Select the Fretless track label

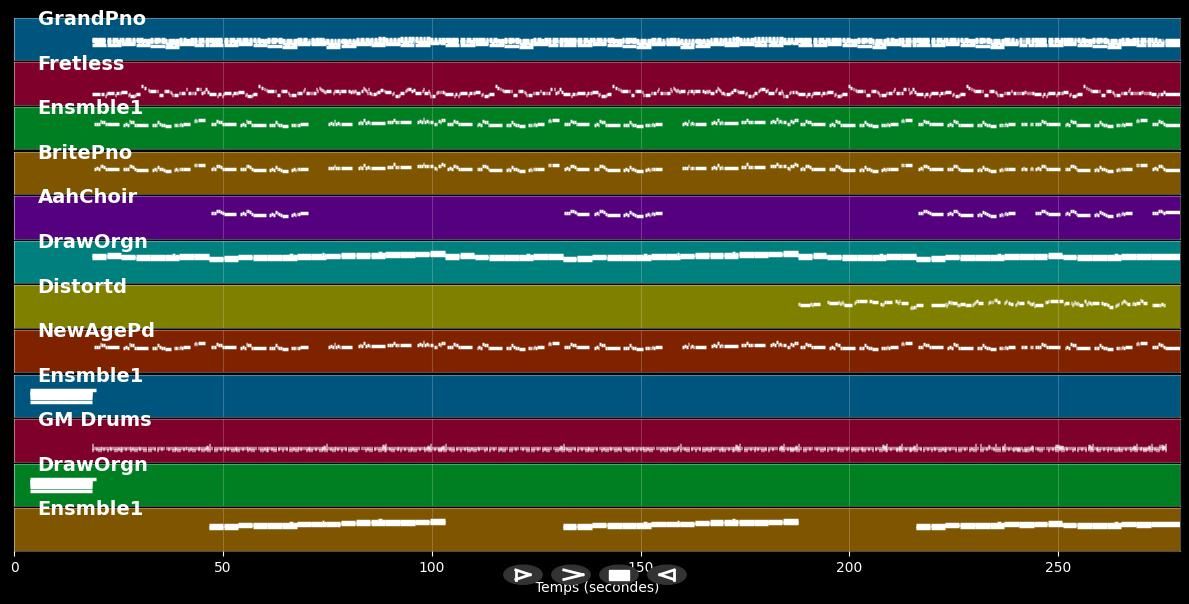81,64
